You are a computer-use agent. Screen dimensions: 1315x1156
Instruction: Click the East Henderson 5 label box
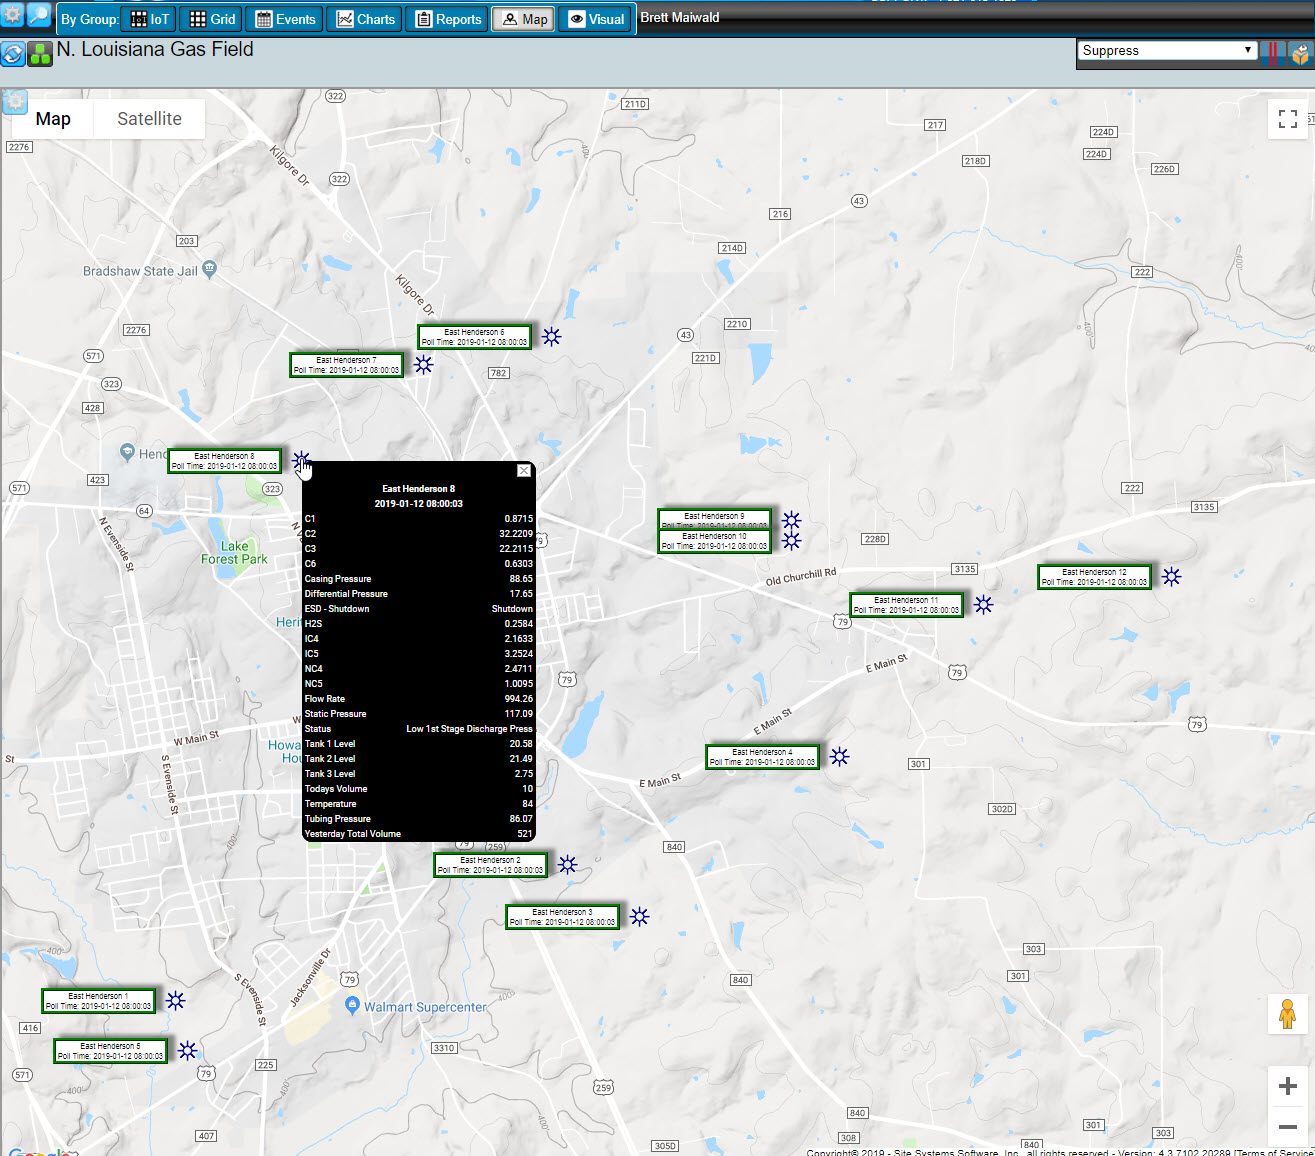click(110, 1051)
